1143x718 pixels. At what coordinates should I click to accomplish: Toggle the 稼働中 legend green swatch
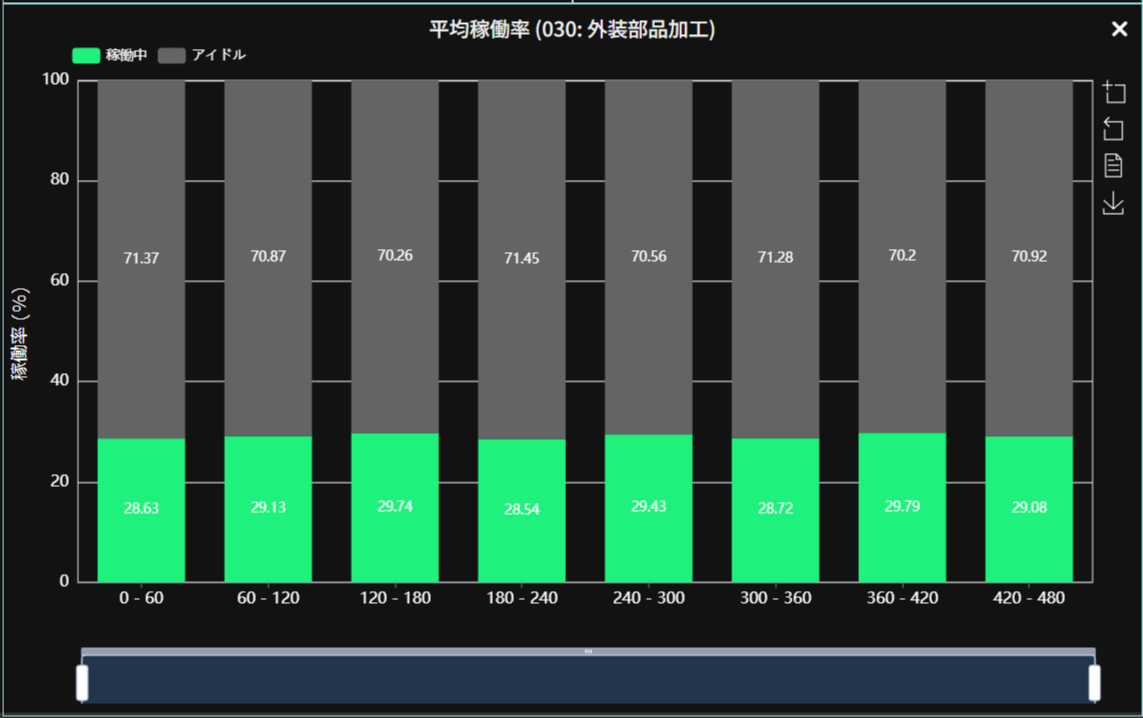click(x=86, y=56)
